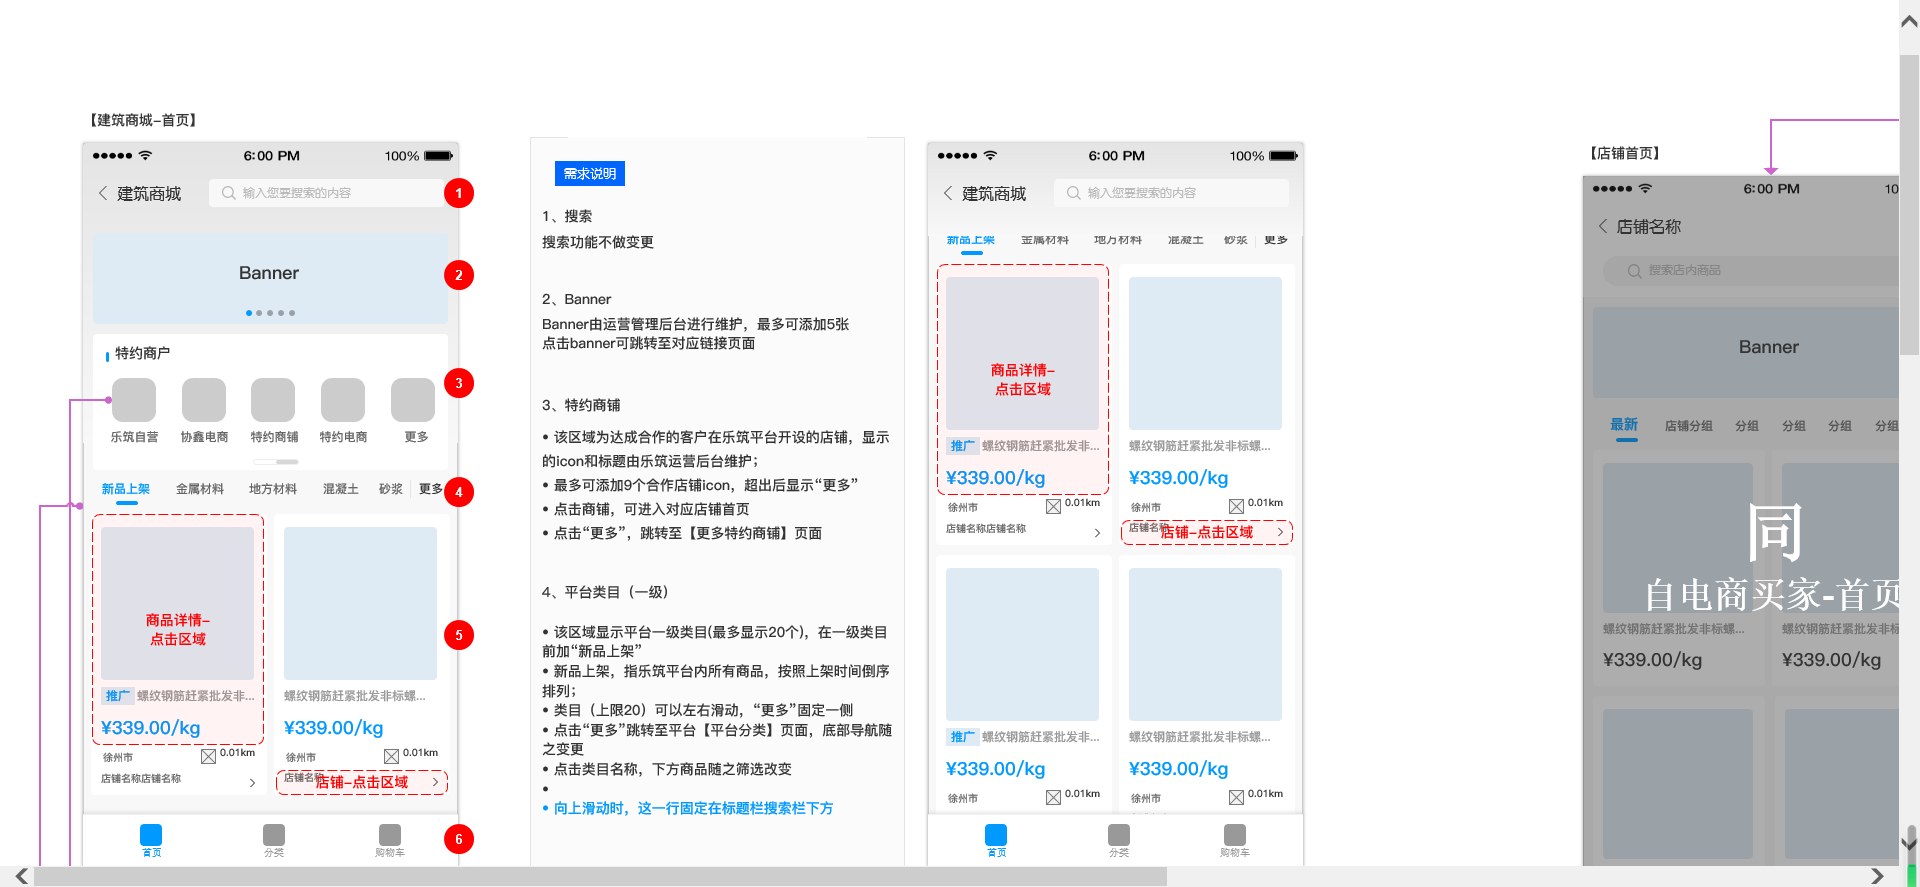Click horizontal scrollbar thumb
Viewport: 1920px width, 887px height.
point(600,877)
